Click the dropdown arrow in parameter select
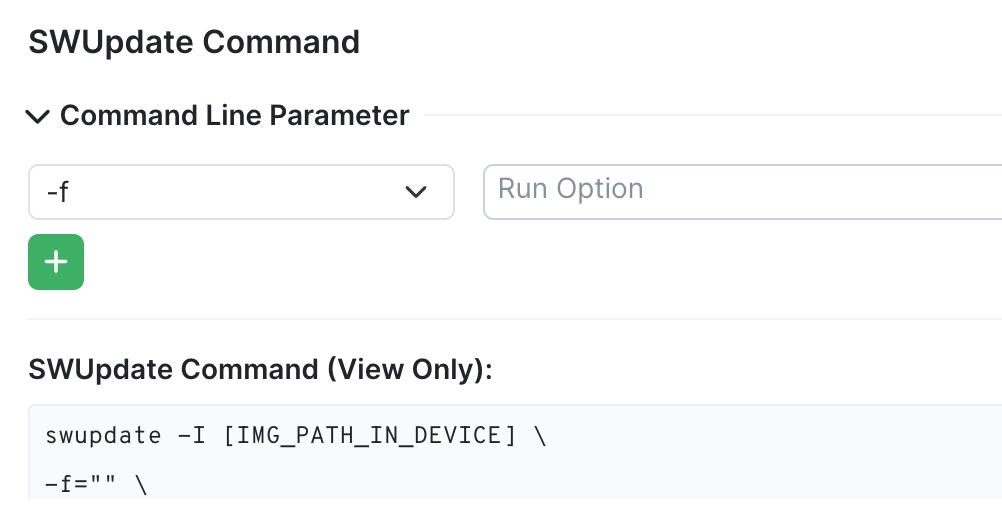This screenshot has height=518, width=1002. click(416, 192)
